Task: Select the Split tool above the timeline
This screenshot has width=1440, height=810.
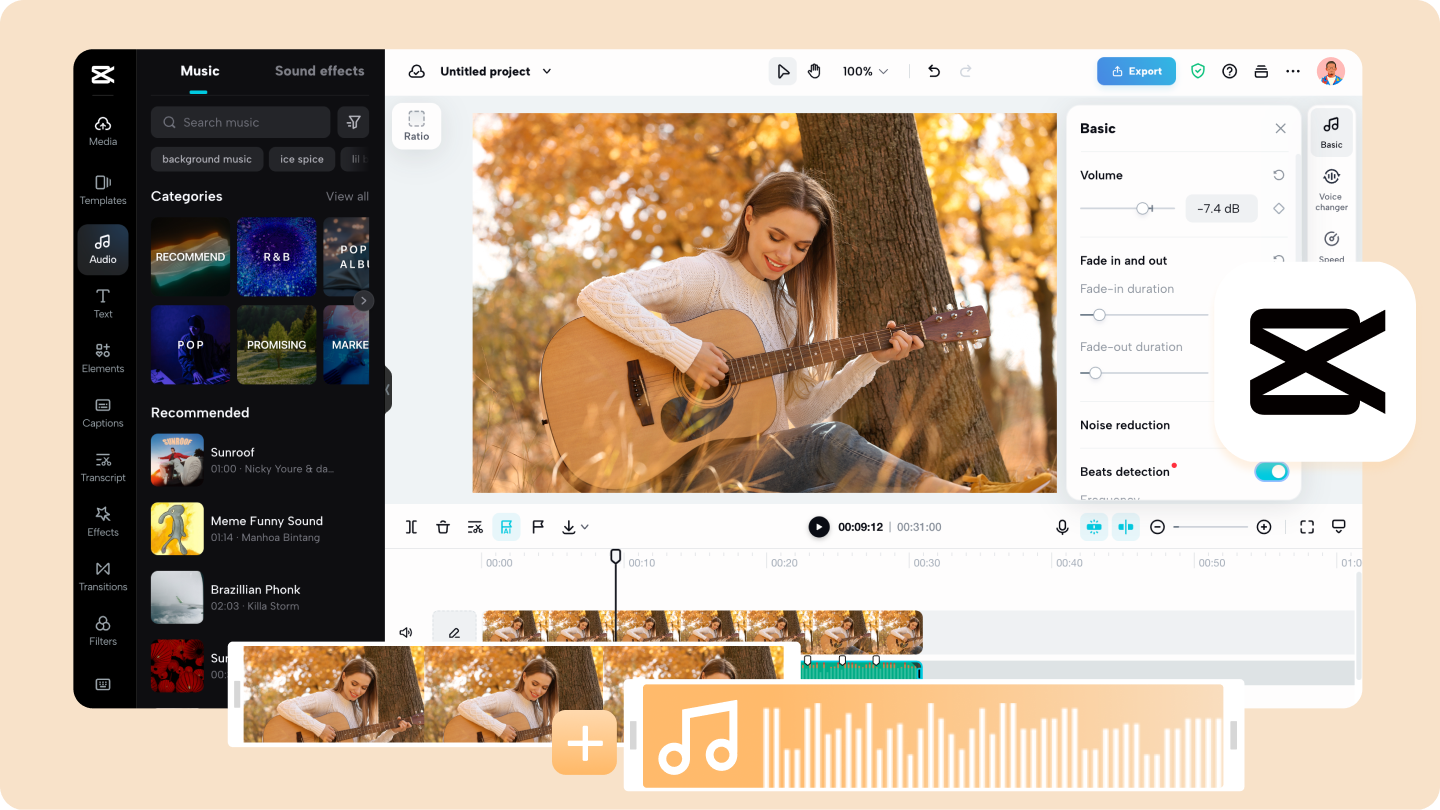Action: (x=410, y=526)
